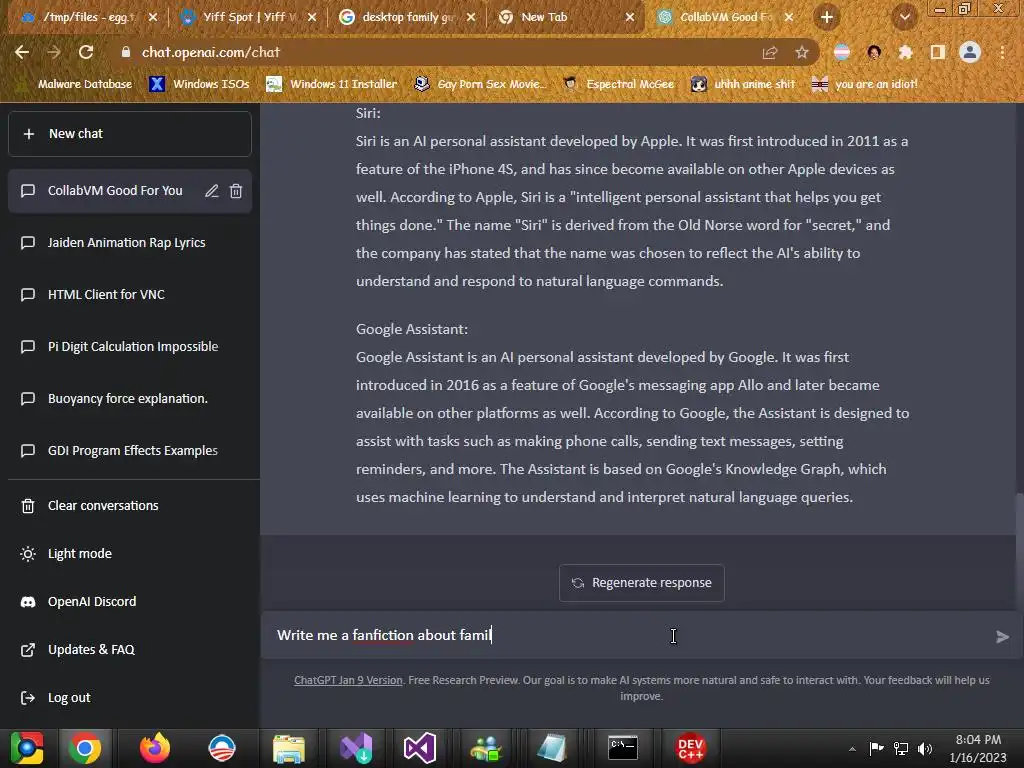
Task: Rename CollabVM Good For You chat
Action: (x=212, y=191)
